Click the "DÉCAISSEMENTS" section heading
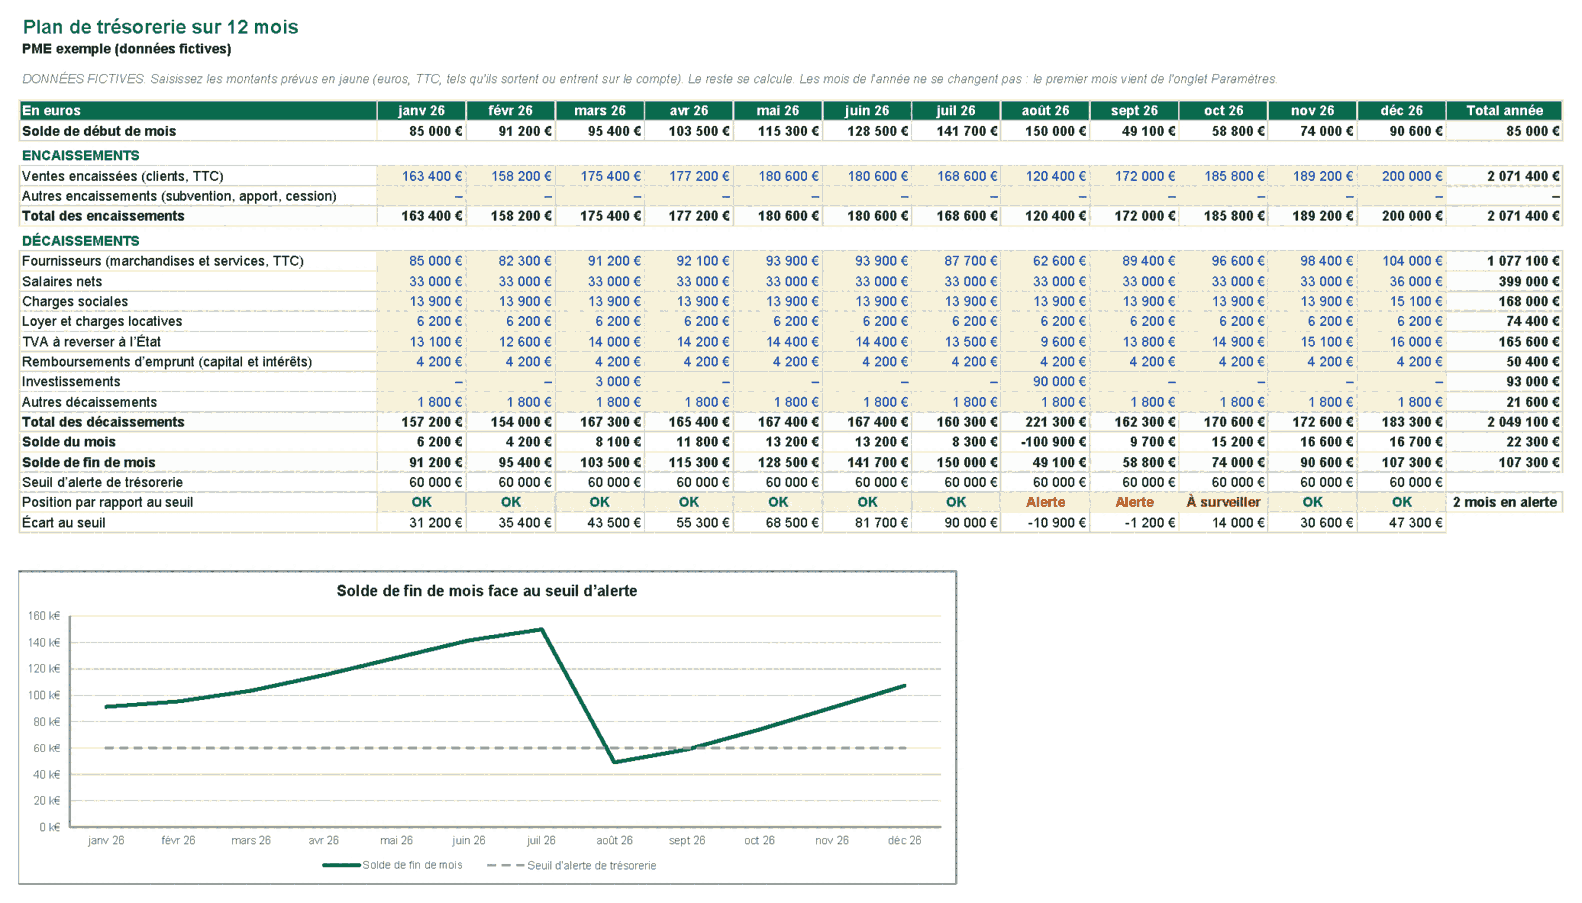 pos(81,241)
